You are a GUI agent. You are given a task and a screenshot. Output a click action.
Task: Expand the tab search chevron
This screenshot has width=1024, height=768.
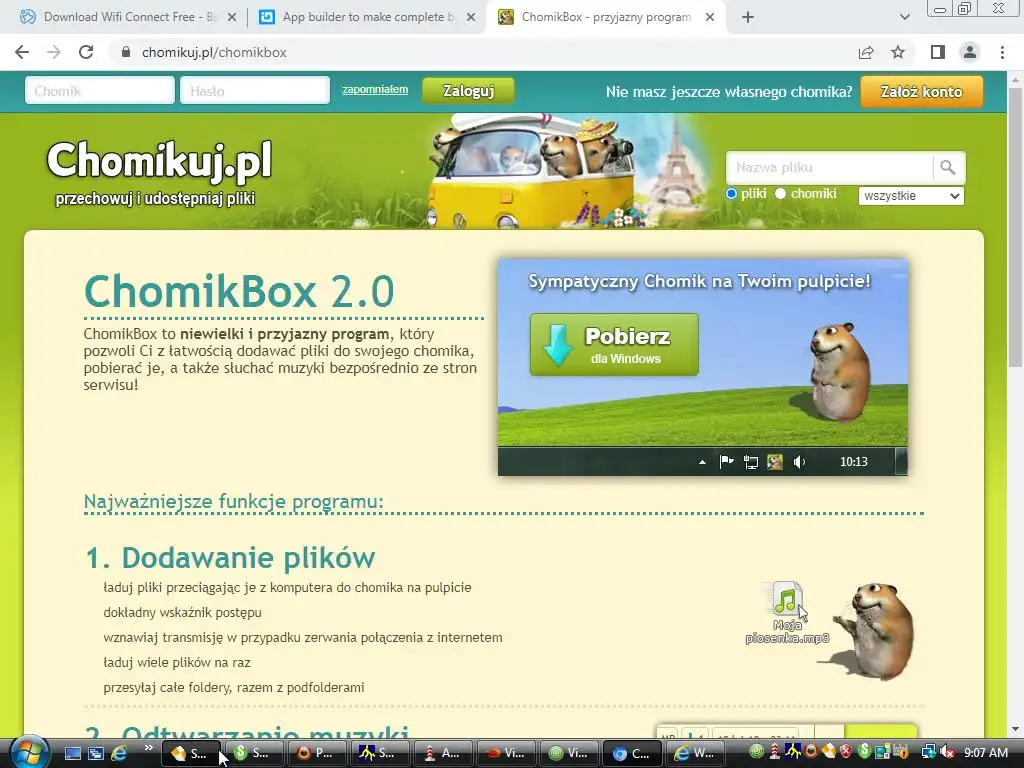pos(904,18)
